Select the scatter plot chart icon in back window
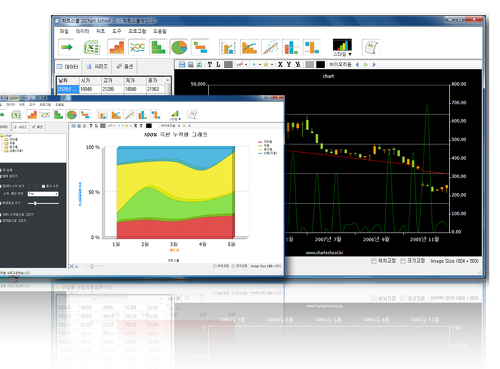 point(270,47)
